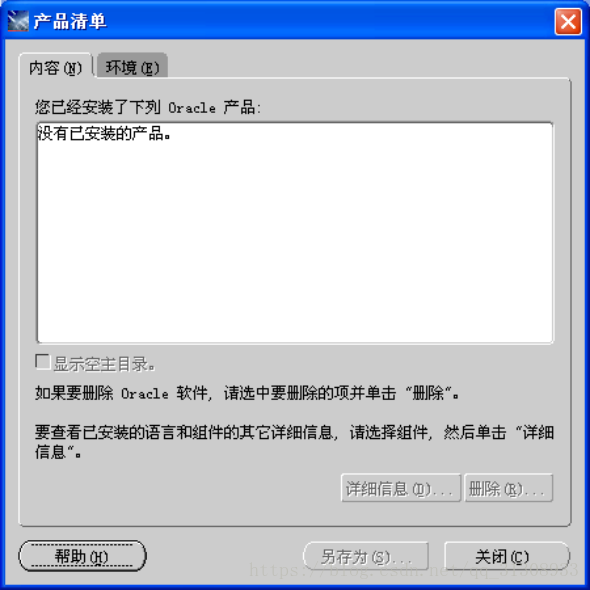Open help with the 帮助(H) button

pyautogui.click(x=82, y=556)
